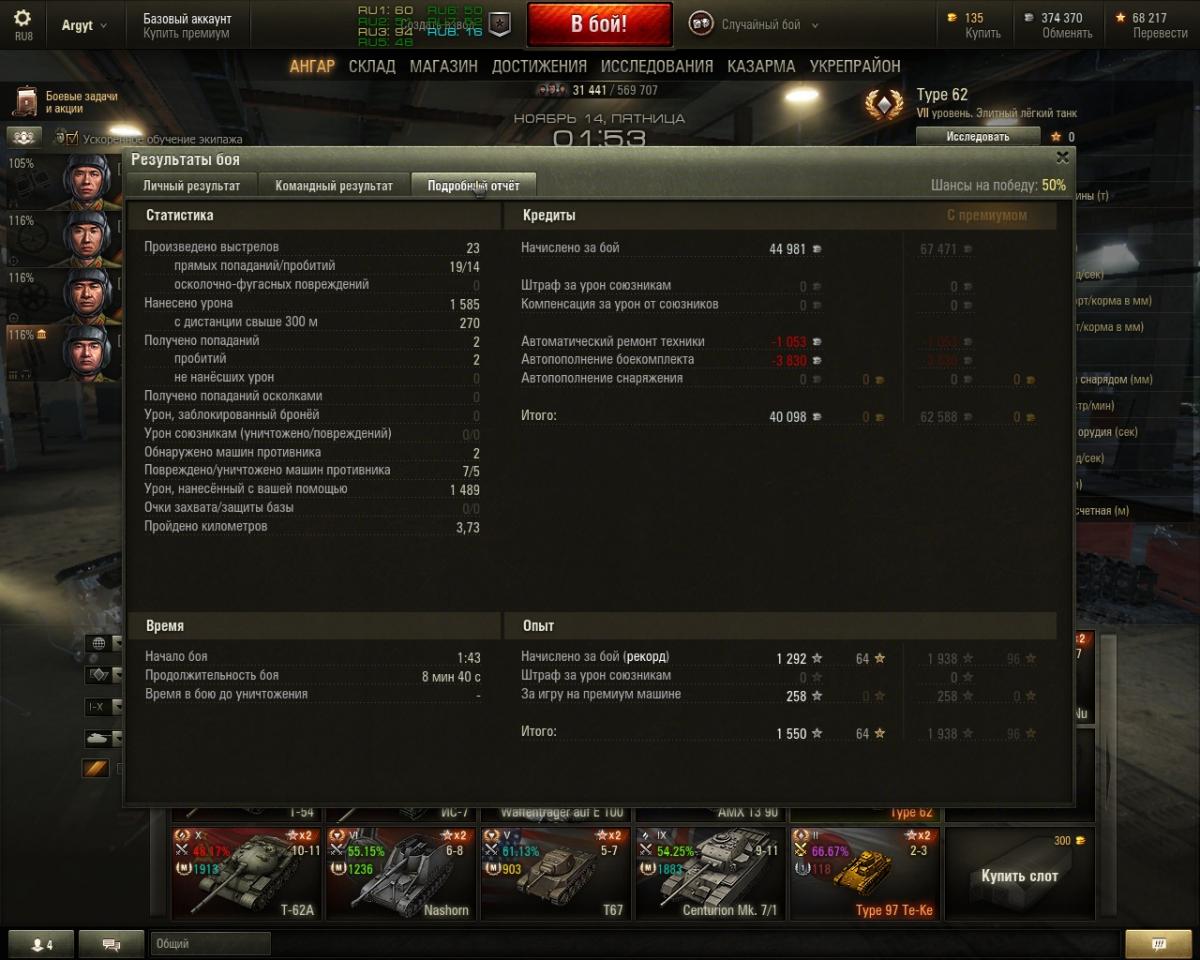Toggle accelerated crew training checkbox
Viewport: 1200px width, 960px height.
[60, 138]
